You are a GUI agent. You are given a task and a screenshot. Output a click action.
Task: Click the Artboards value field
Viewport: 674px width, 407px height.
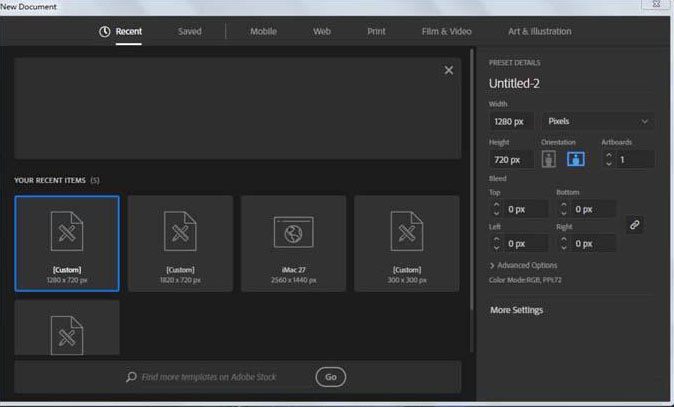(635, 160)
